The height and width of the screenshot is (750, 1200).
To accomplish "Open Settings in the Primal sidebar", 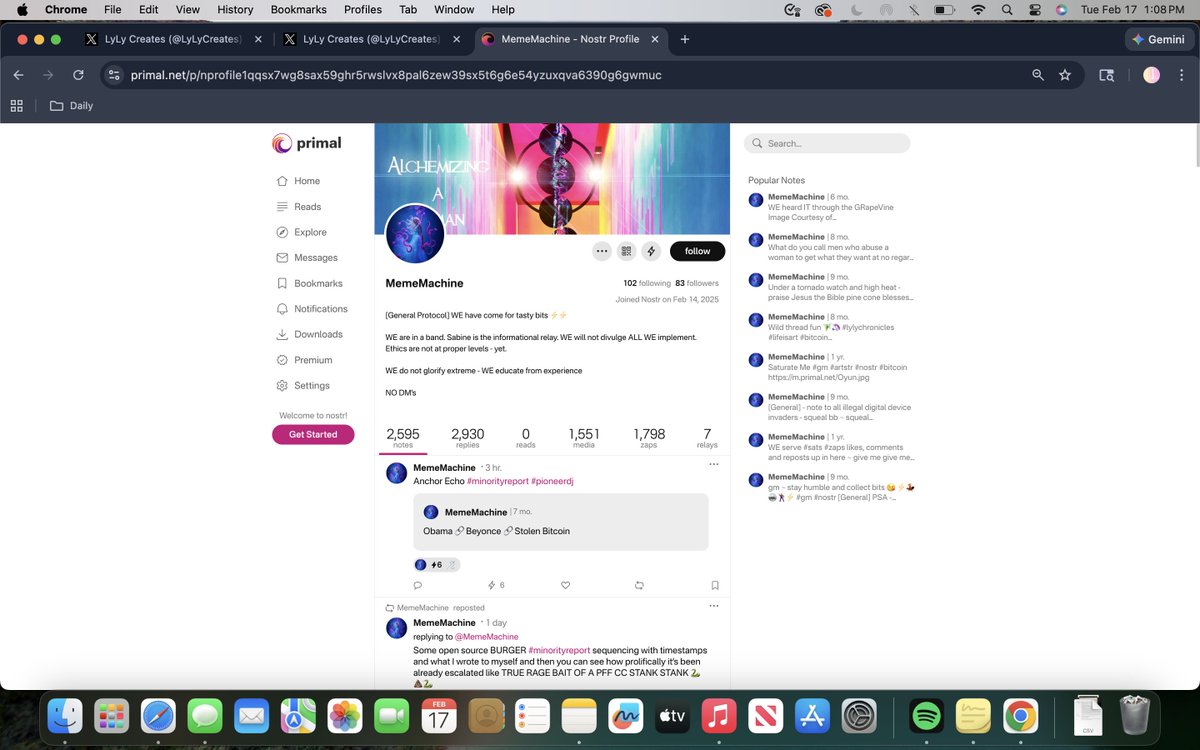I will coord(303,386).
